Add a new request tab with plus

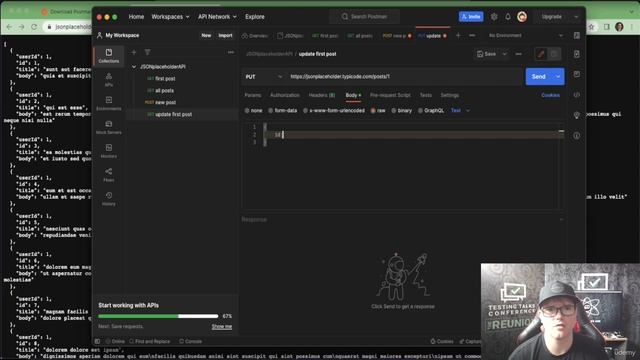(x=458, y=36)
